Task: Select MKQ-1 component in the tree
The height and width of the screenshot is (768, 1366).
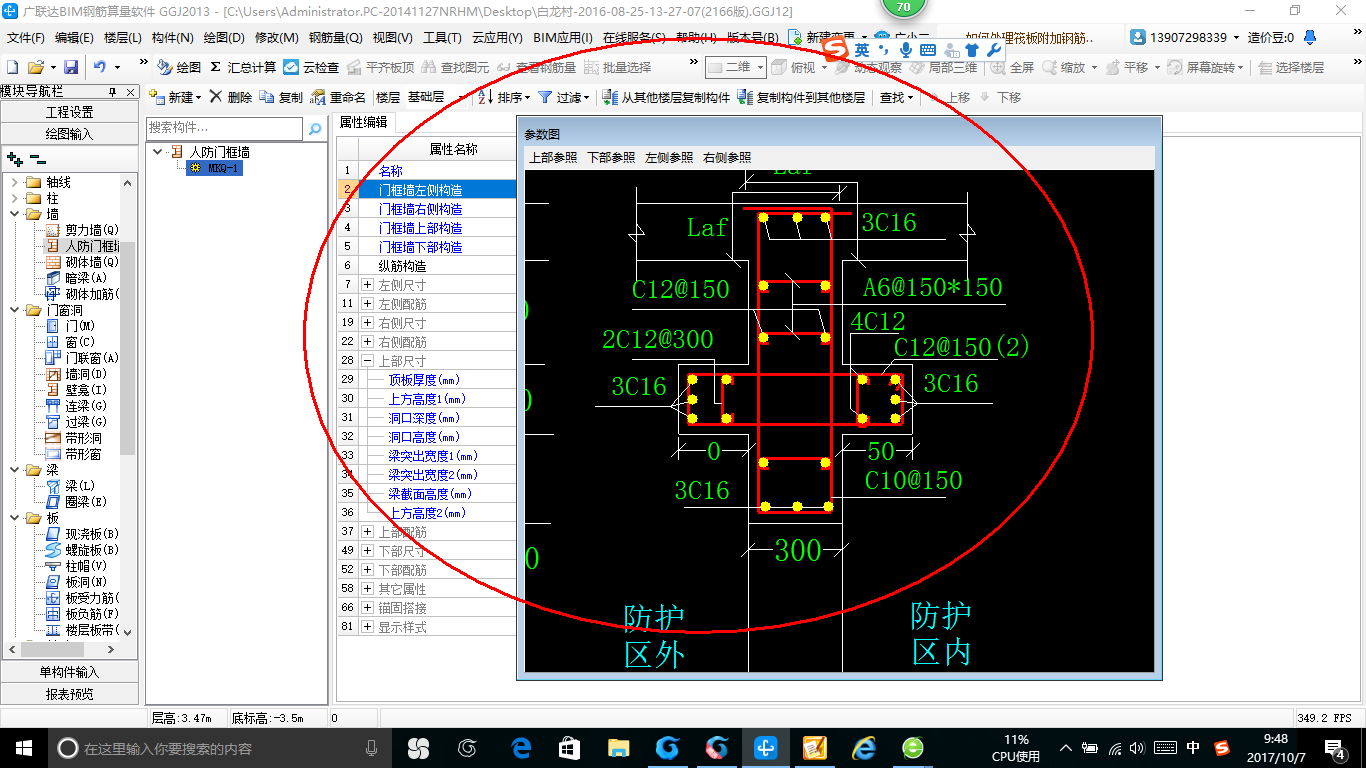Action: (215, 168)
